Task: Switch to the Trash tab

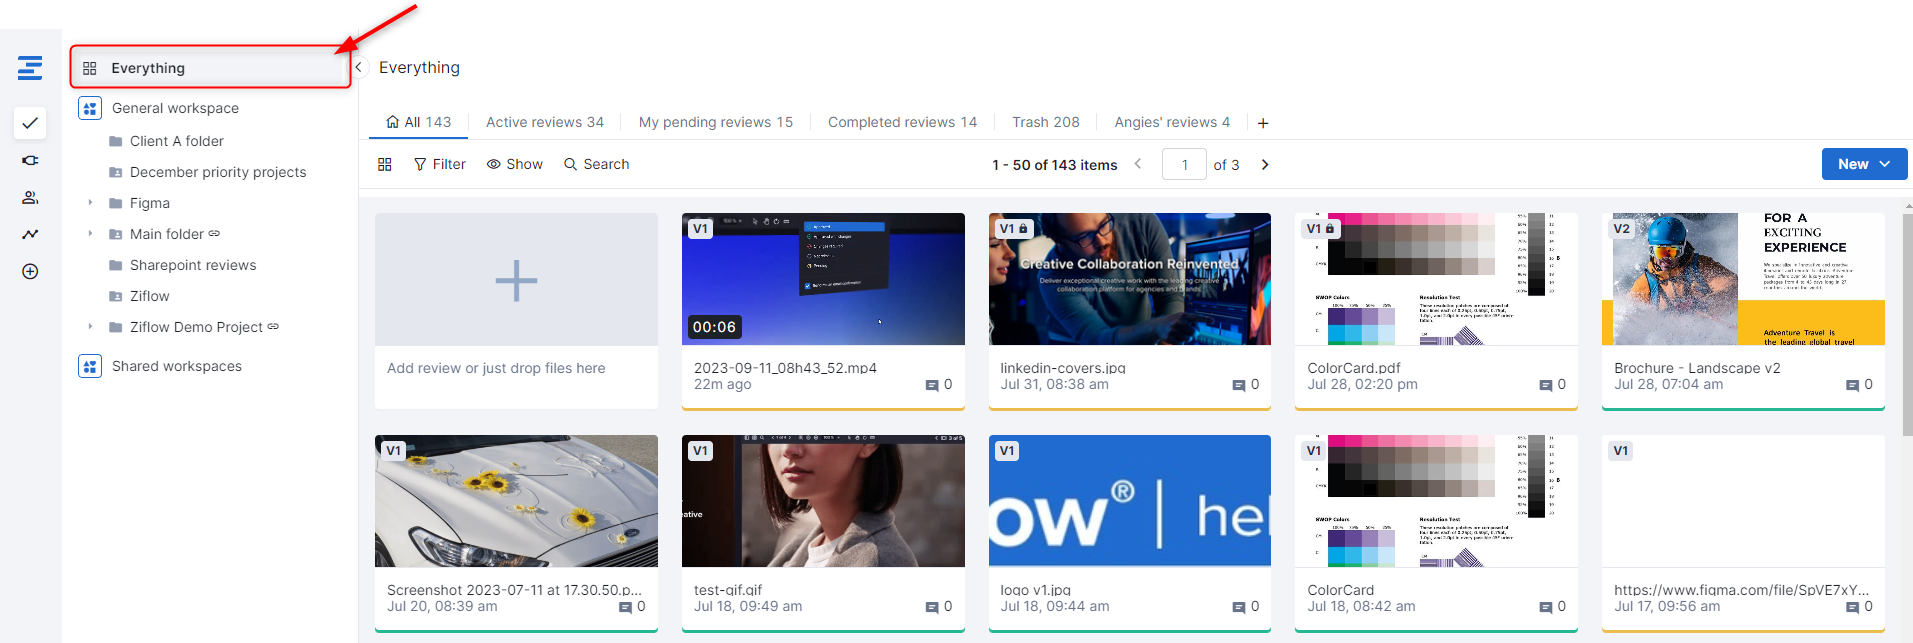Action: [x=1045, y=122]
